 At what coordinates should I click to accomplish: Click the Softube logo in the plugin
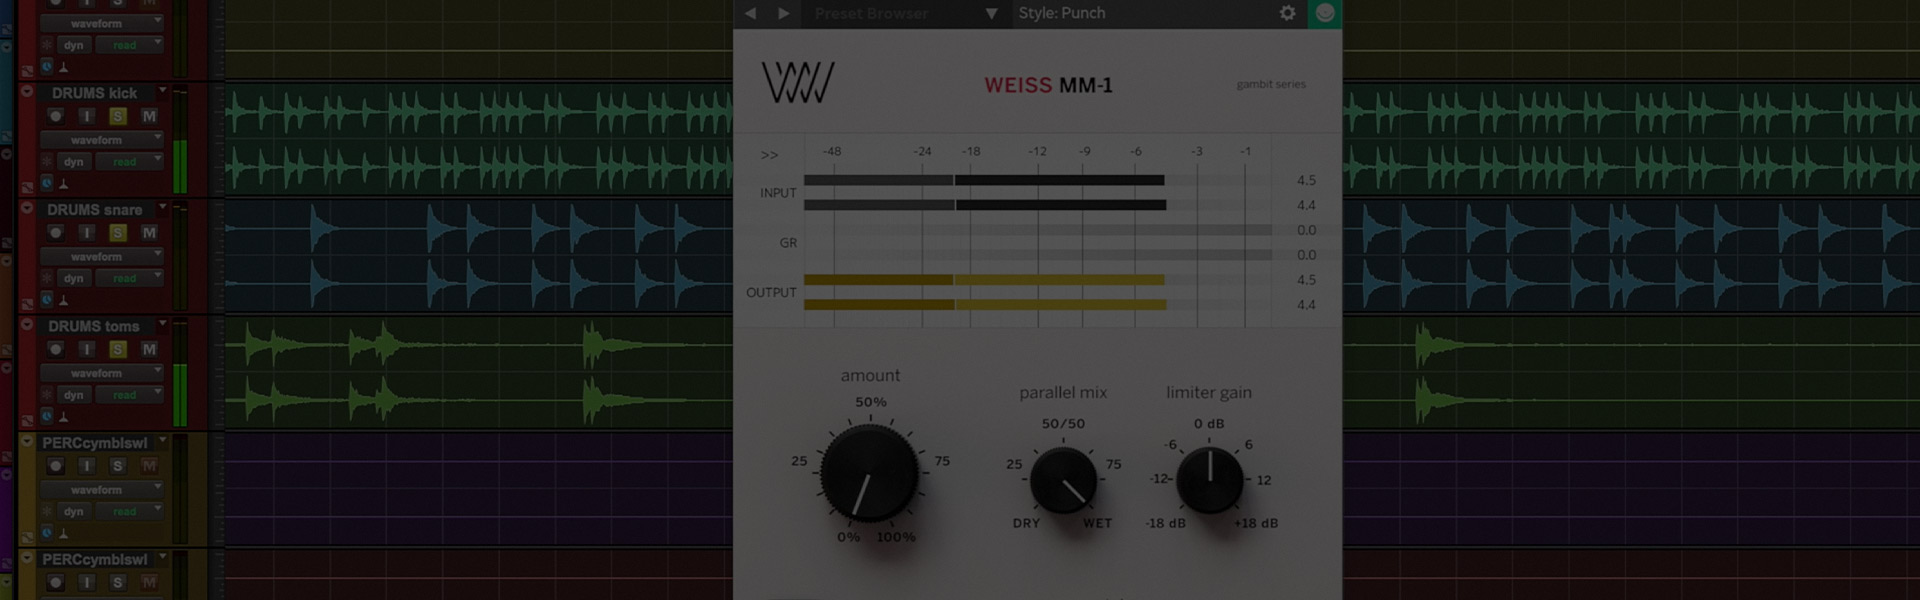(797, 83)
